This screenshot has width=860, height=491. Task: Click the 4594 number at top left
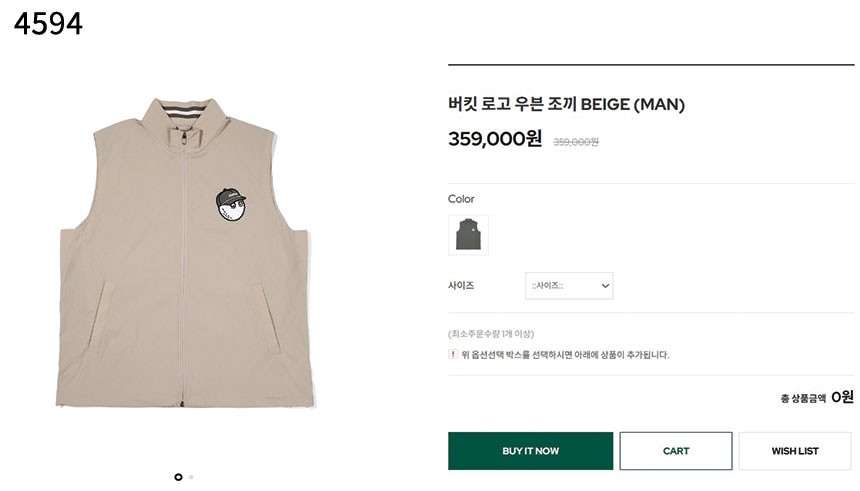48,23
